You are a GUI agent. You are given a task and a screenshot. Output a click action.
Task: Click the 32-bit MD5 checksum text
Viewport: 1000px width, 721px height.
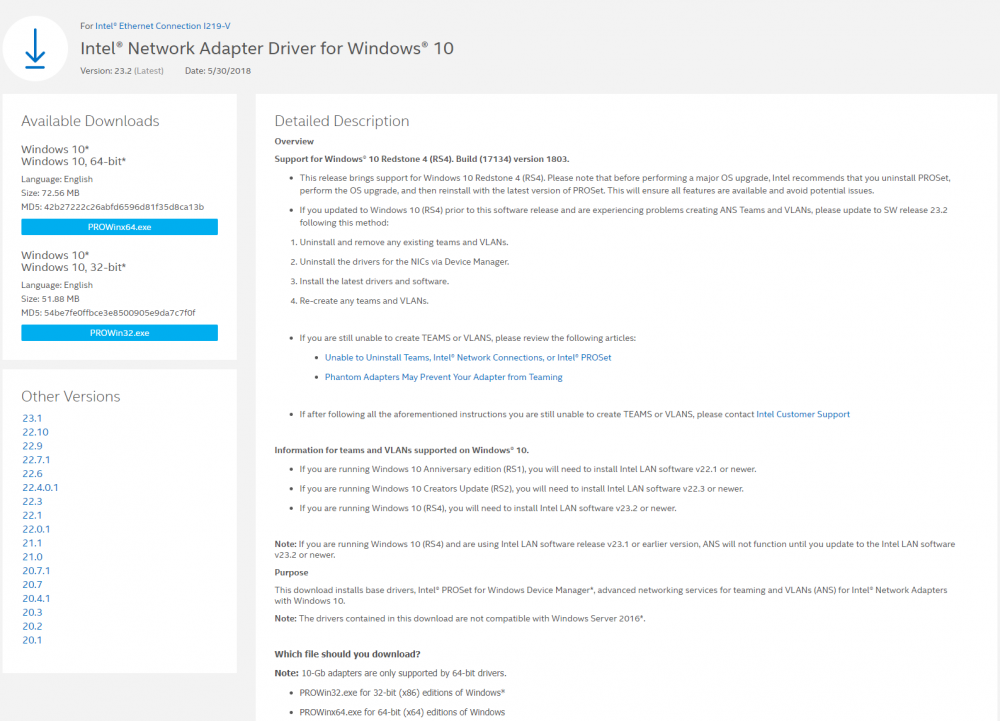tap(108, 313)
